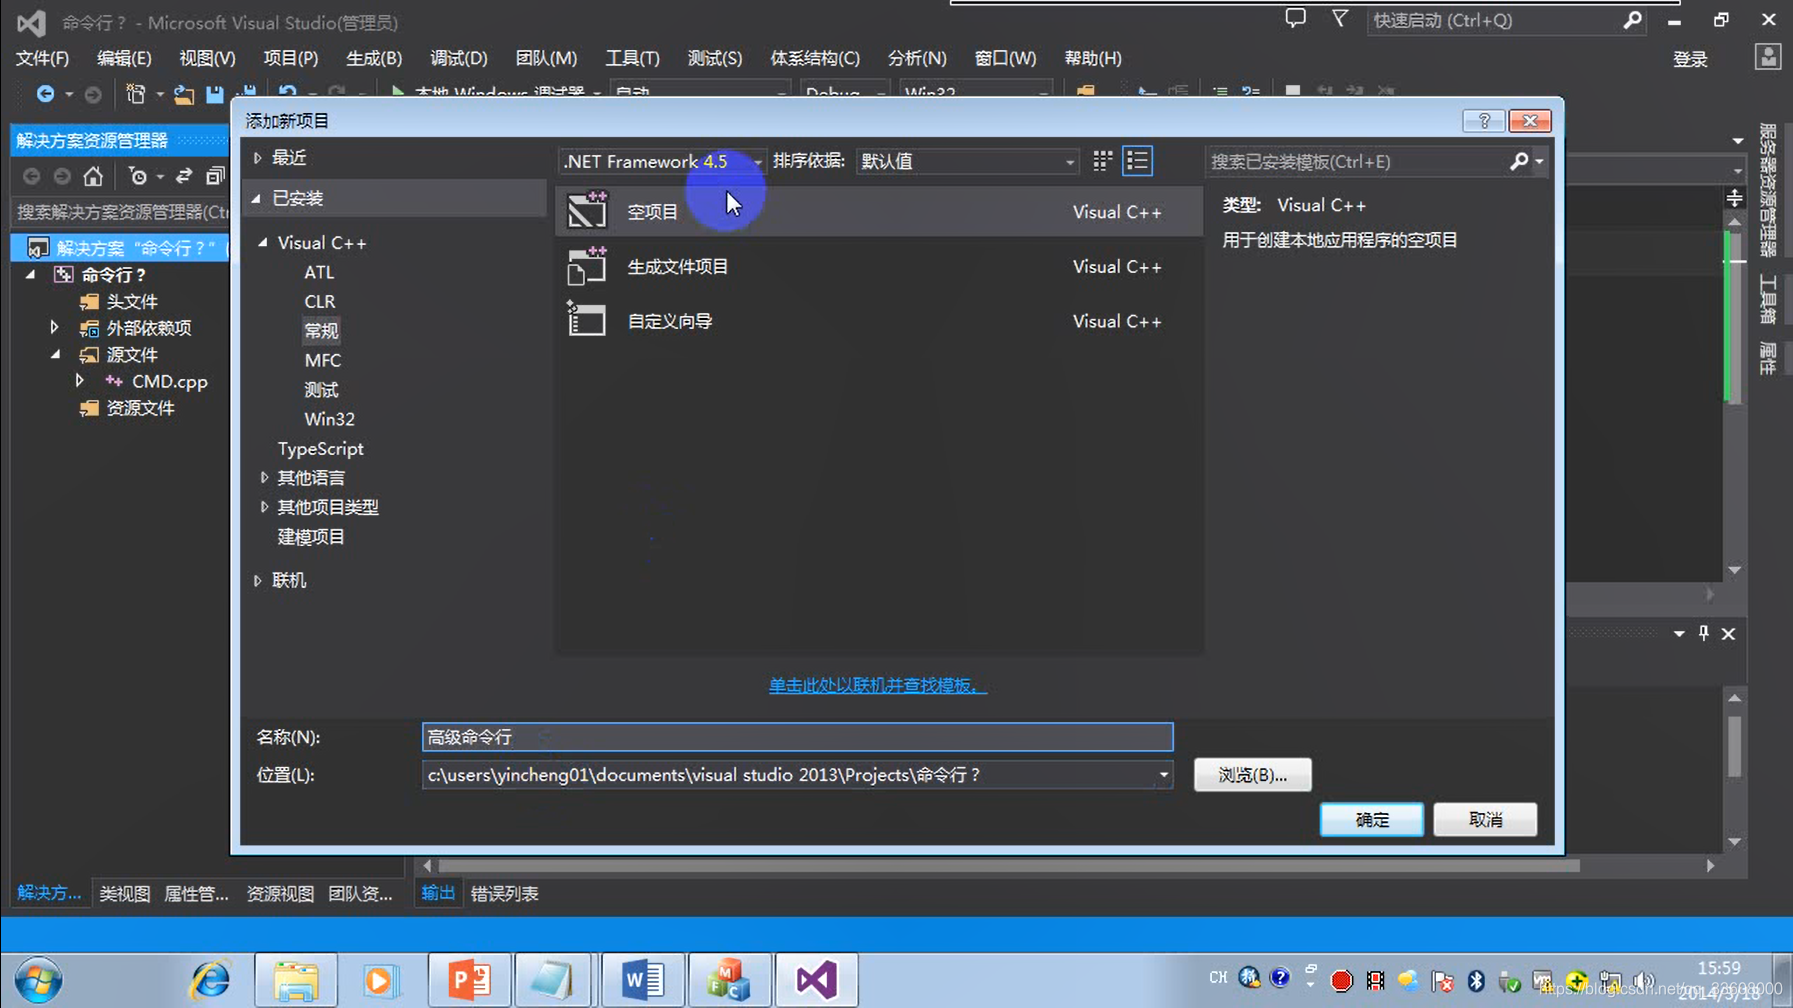This screenshot has width=1793, height=1008.
Task: Select the Win32 category
Action: (329, 419)
